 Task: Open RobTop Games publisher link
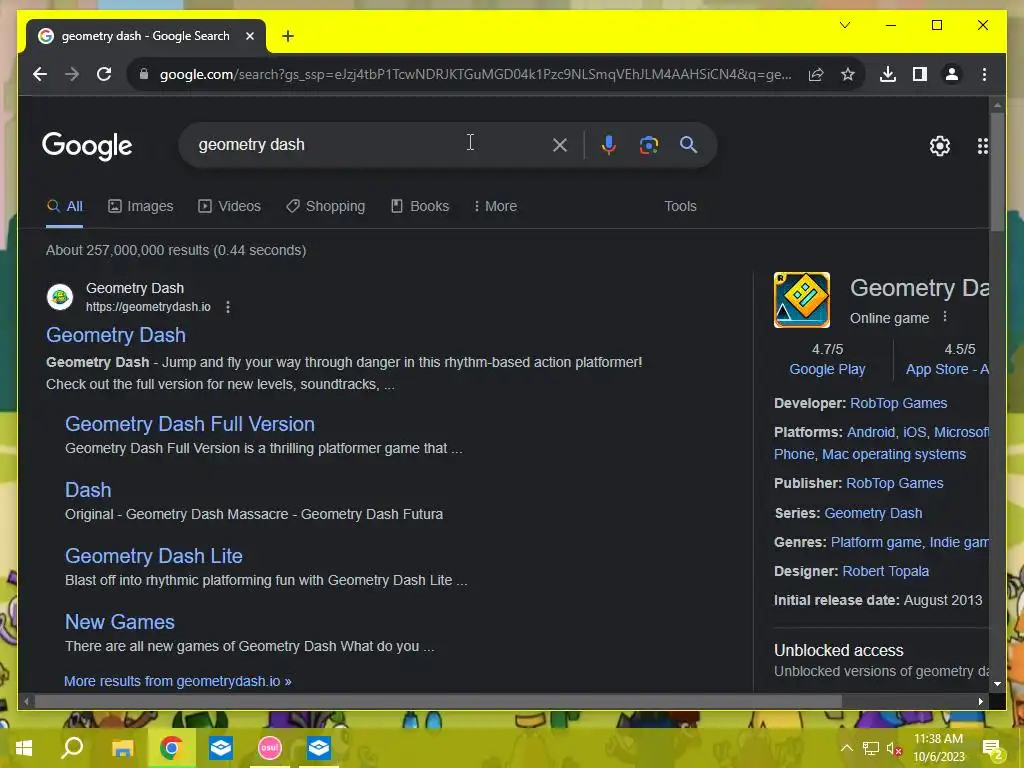coord(895,483)
